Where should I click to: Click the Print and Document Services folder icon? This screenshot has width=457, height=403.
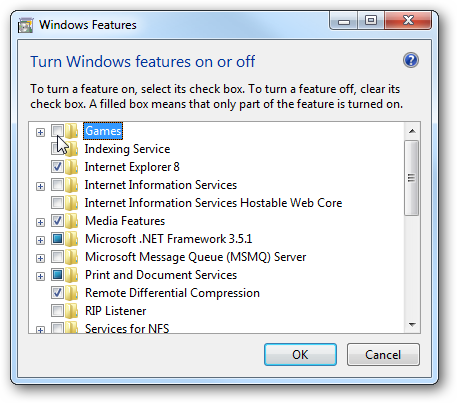(x=71, y=275)
